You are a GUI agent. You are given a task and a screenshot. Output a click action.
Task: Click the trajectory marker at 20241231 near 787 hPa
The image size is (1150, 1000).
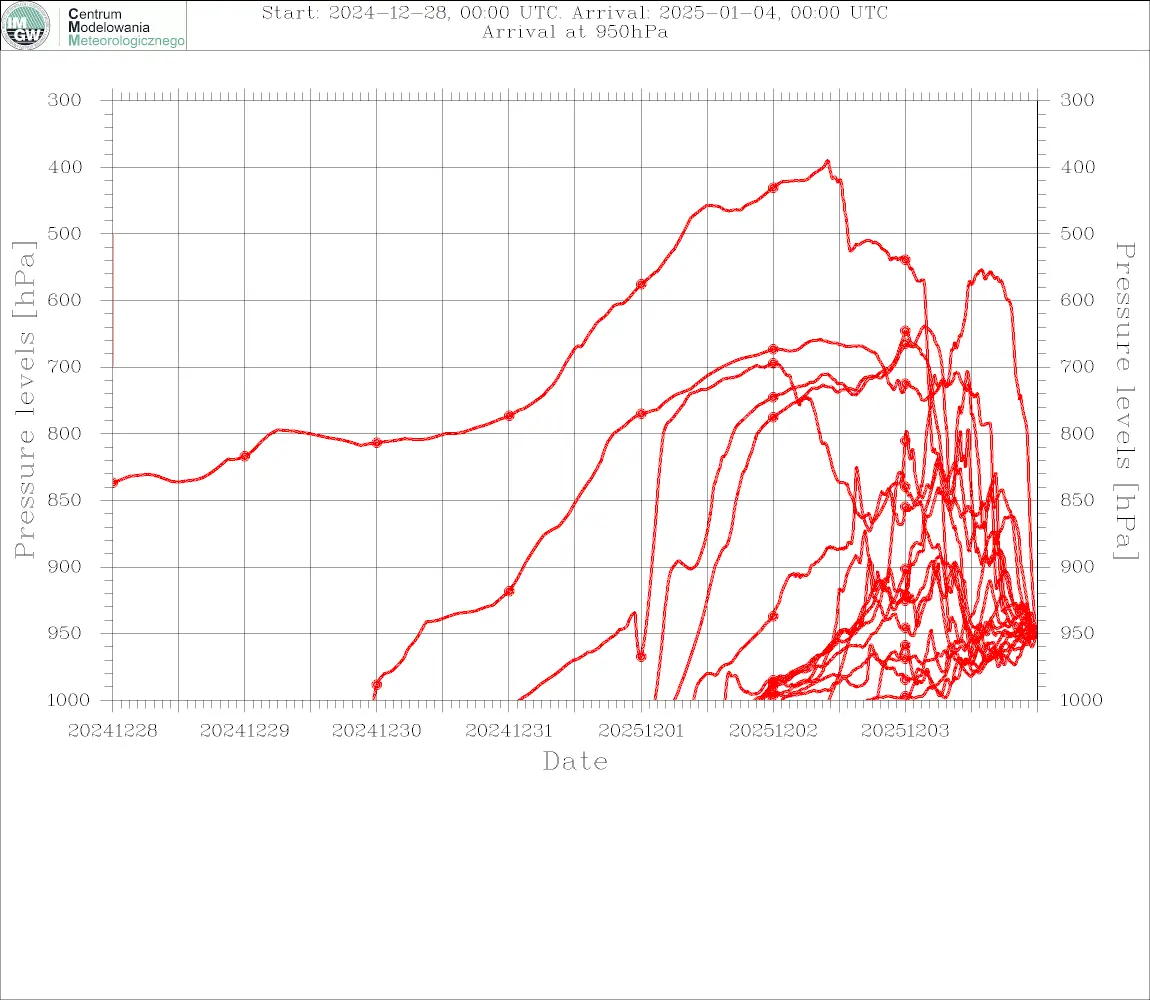tap(509, 416)
